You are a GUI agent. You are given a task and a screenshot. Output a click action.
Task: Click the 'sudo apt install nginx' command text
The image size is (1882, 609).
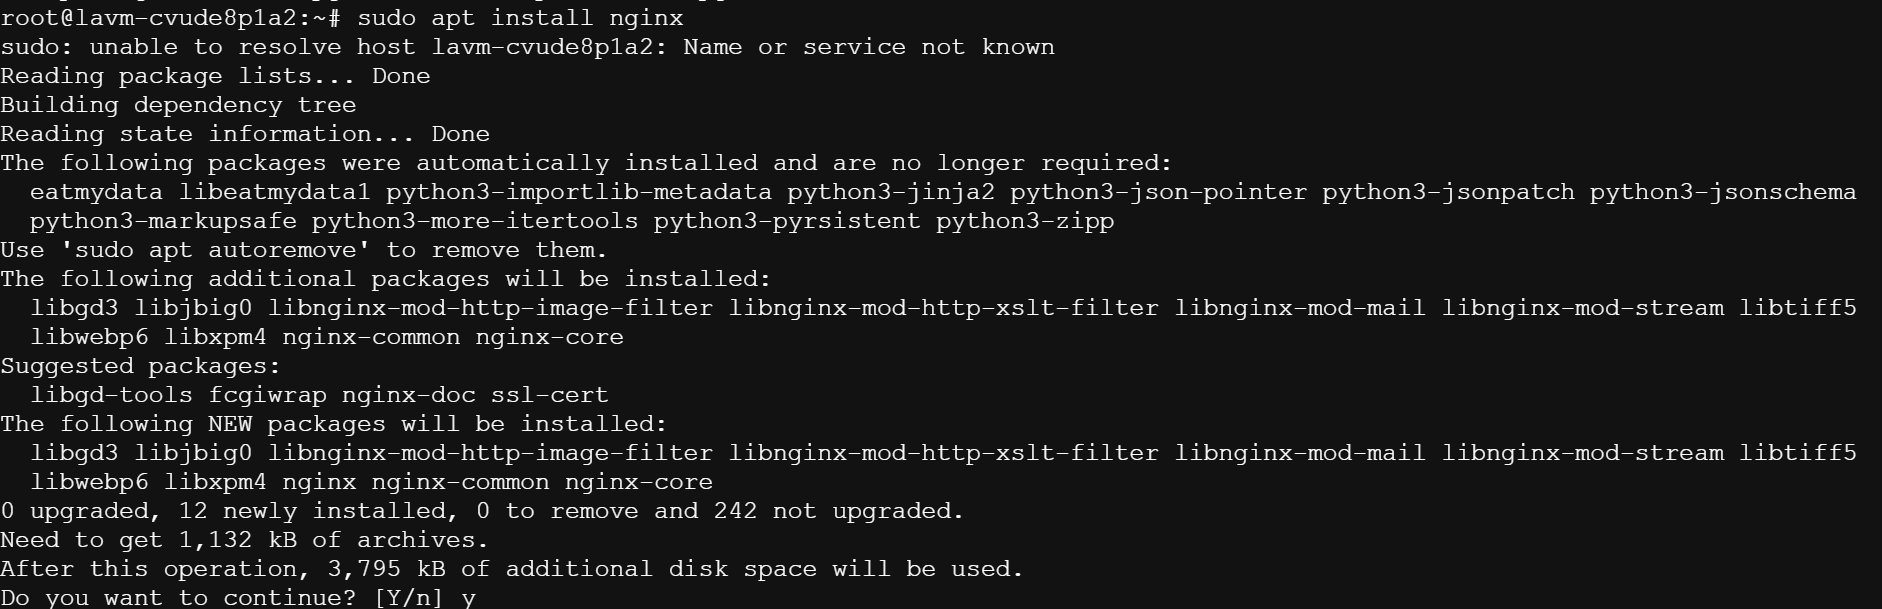point(520,18)
